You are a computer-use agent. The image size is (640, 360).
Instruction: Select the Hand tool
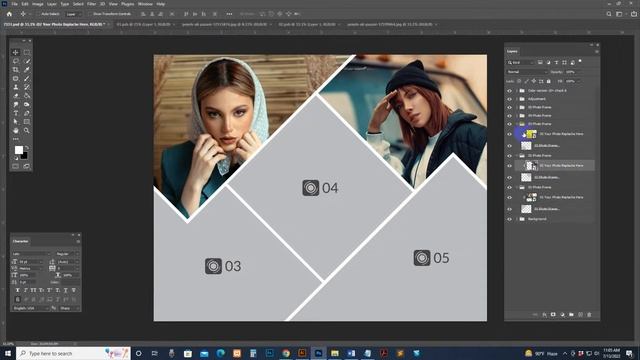pyautogui.click(x=16, y=131)
